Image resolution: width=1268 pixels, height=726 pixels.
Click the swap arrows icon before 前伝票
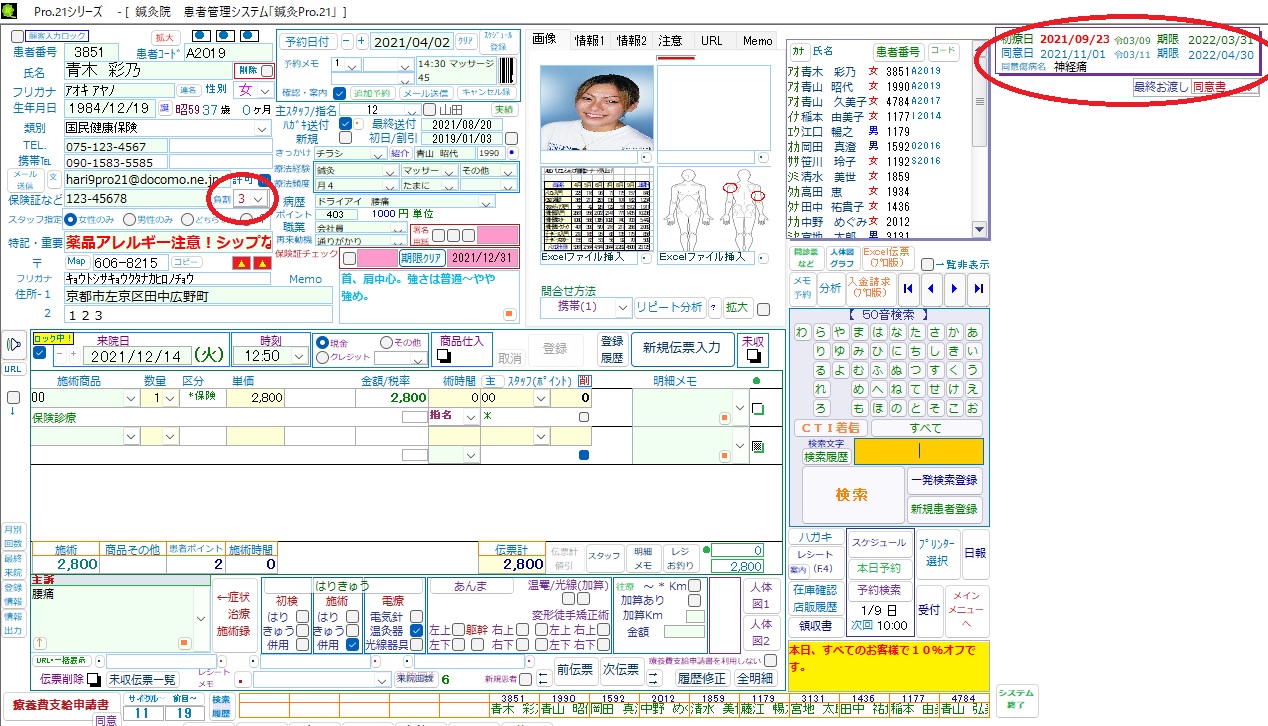pyautogui.click(x=543, y=679)
